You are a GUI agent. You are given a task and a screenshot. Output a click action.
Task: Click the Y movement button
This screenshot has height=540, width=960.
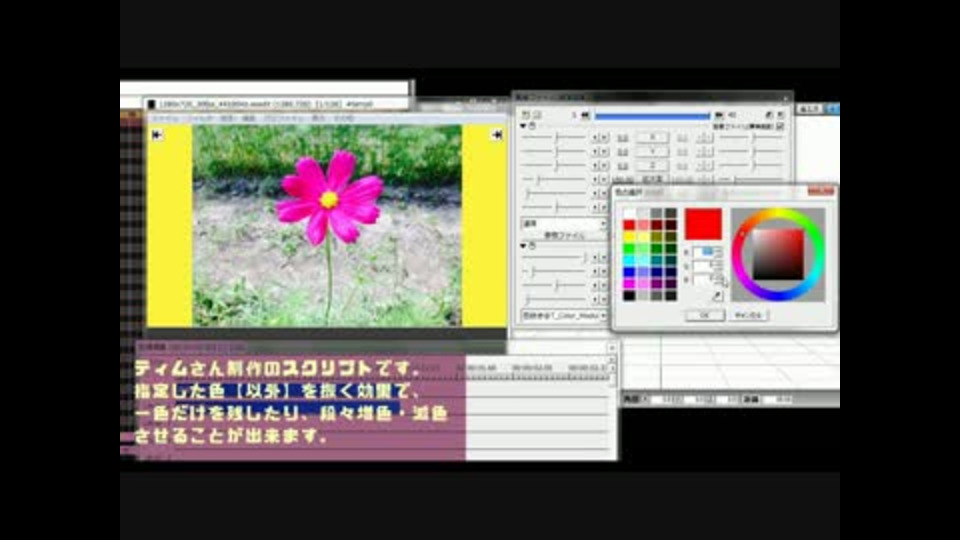tap(652, 151)
